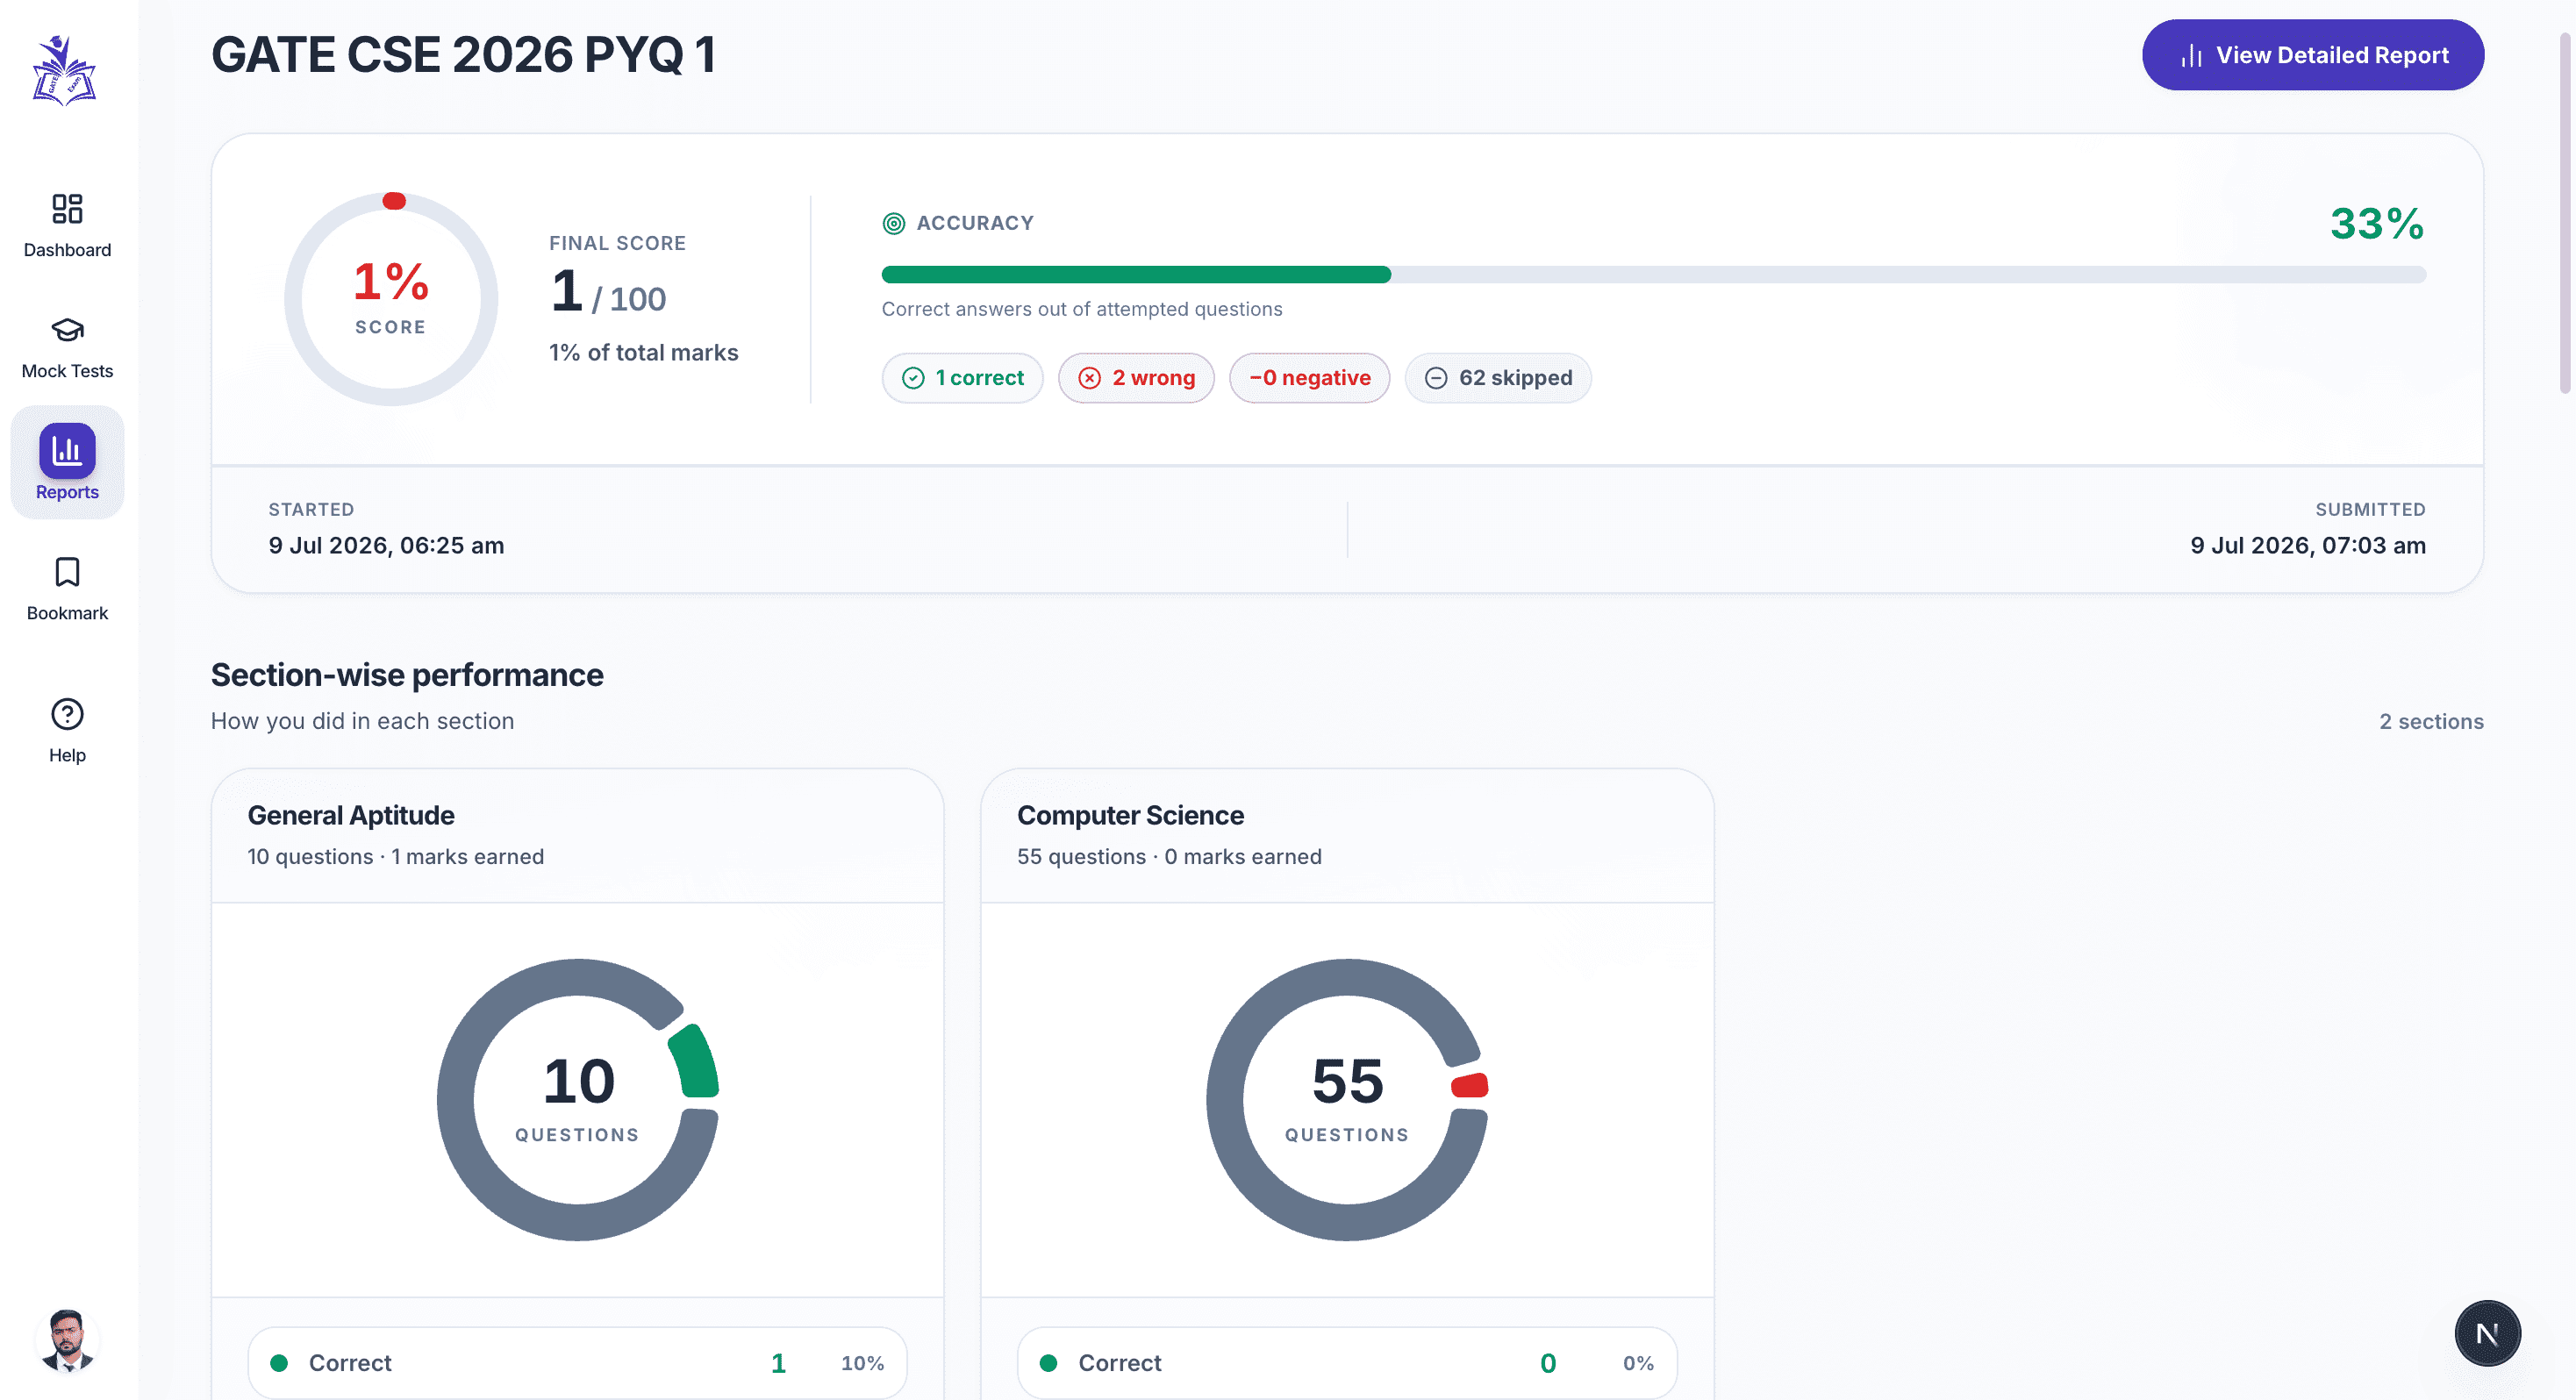Go to Mock Tests menu label

67,371
